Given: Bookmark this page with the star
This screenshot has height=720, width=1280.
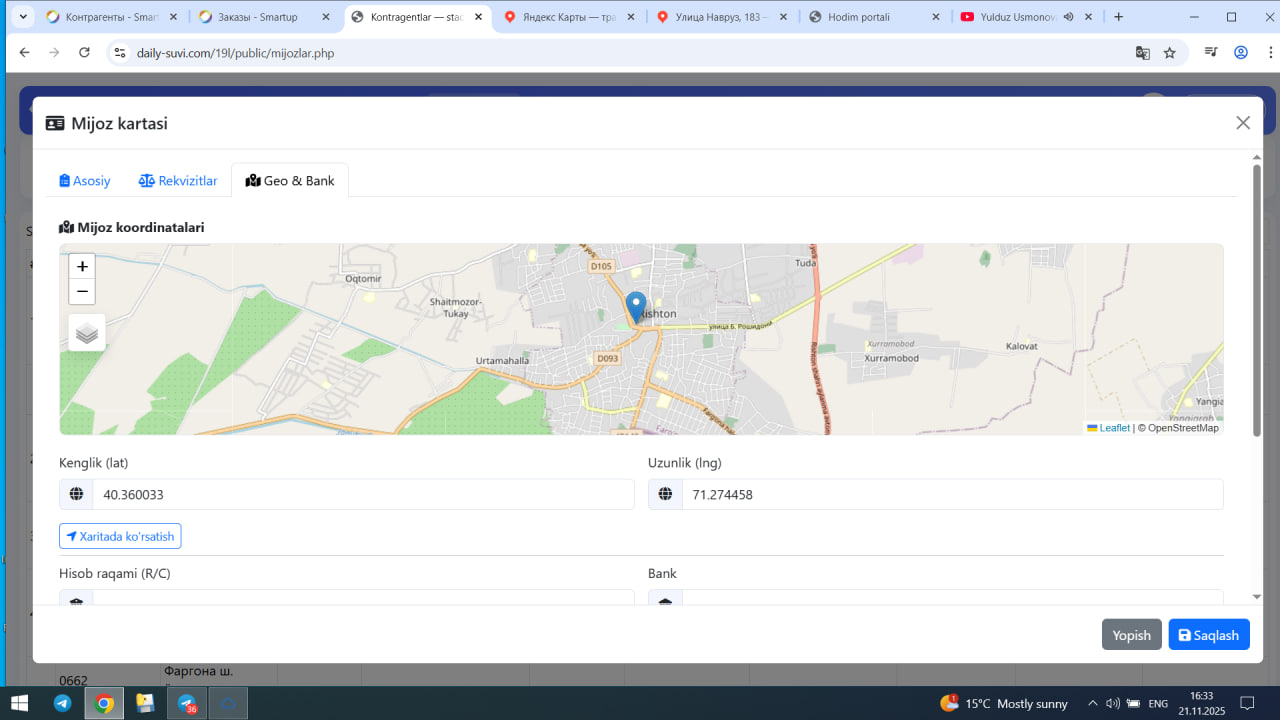Looking at the screenshot, I should [x=1169, y=53].
